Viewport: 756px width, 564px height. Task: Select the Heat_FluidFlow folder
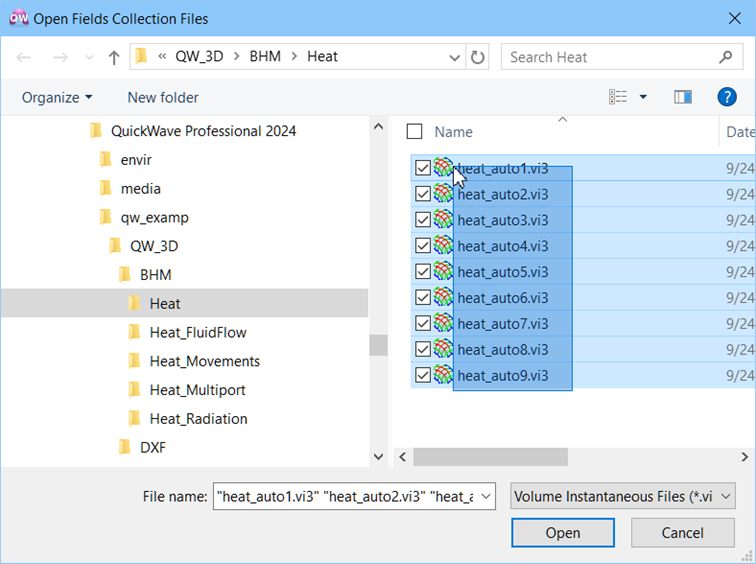point(188,332)
